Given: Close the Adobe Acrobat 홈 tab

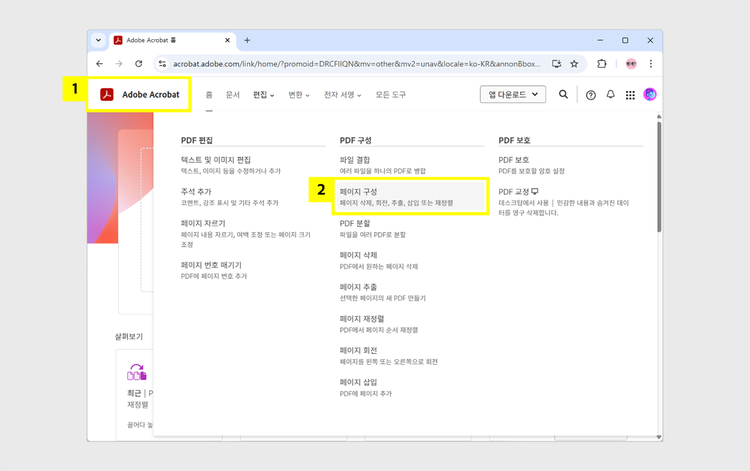Looking at the screenshot, I should point(228,40).
